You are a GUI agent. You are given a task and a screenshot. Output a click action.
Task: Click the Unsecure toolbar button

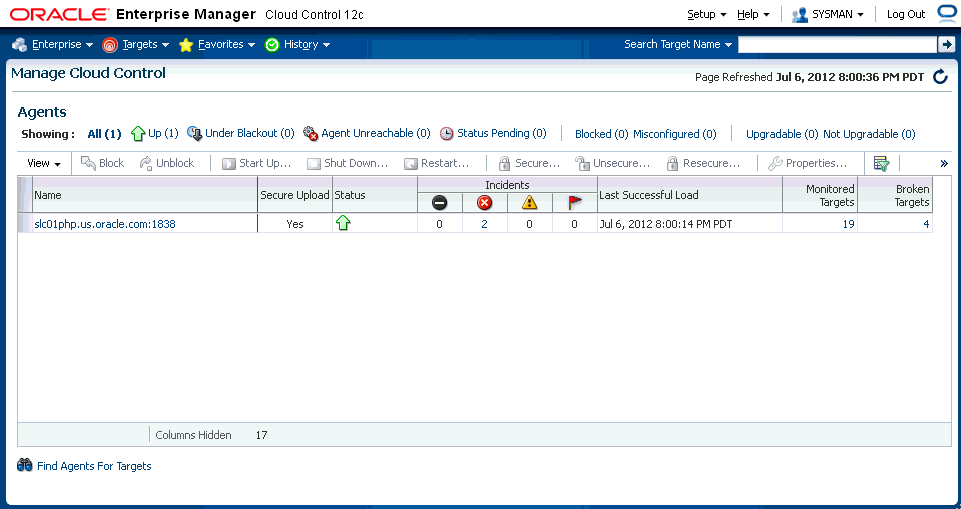click(x=612, y=164)
